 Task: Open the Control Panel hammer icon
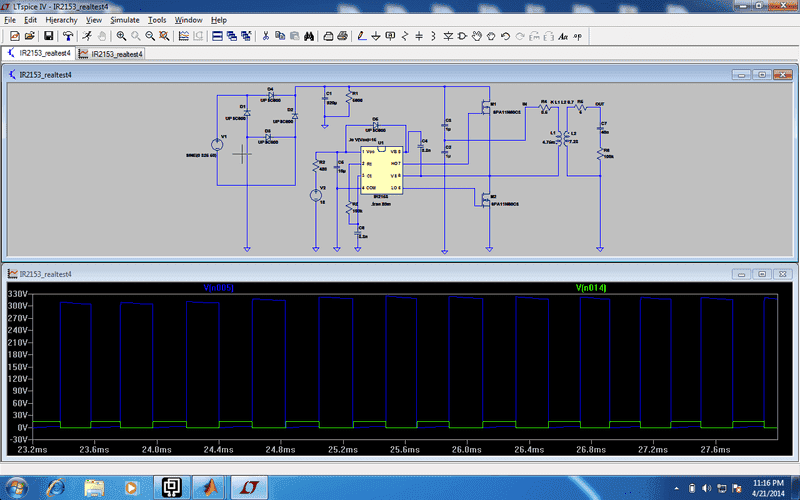[x=67, y=36]
